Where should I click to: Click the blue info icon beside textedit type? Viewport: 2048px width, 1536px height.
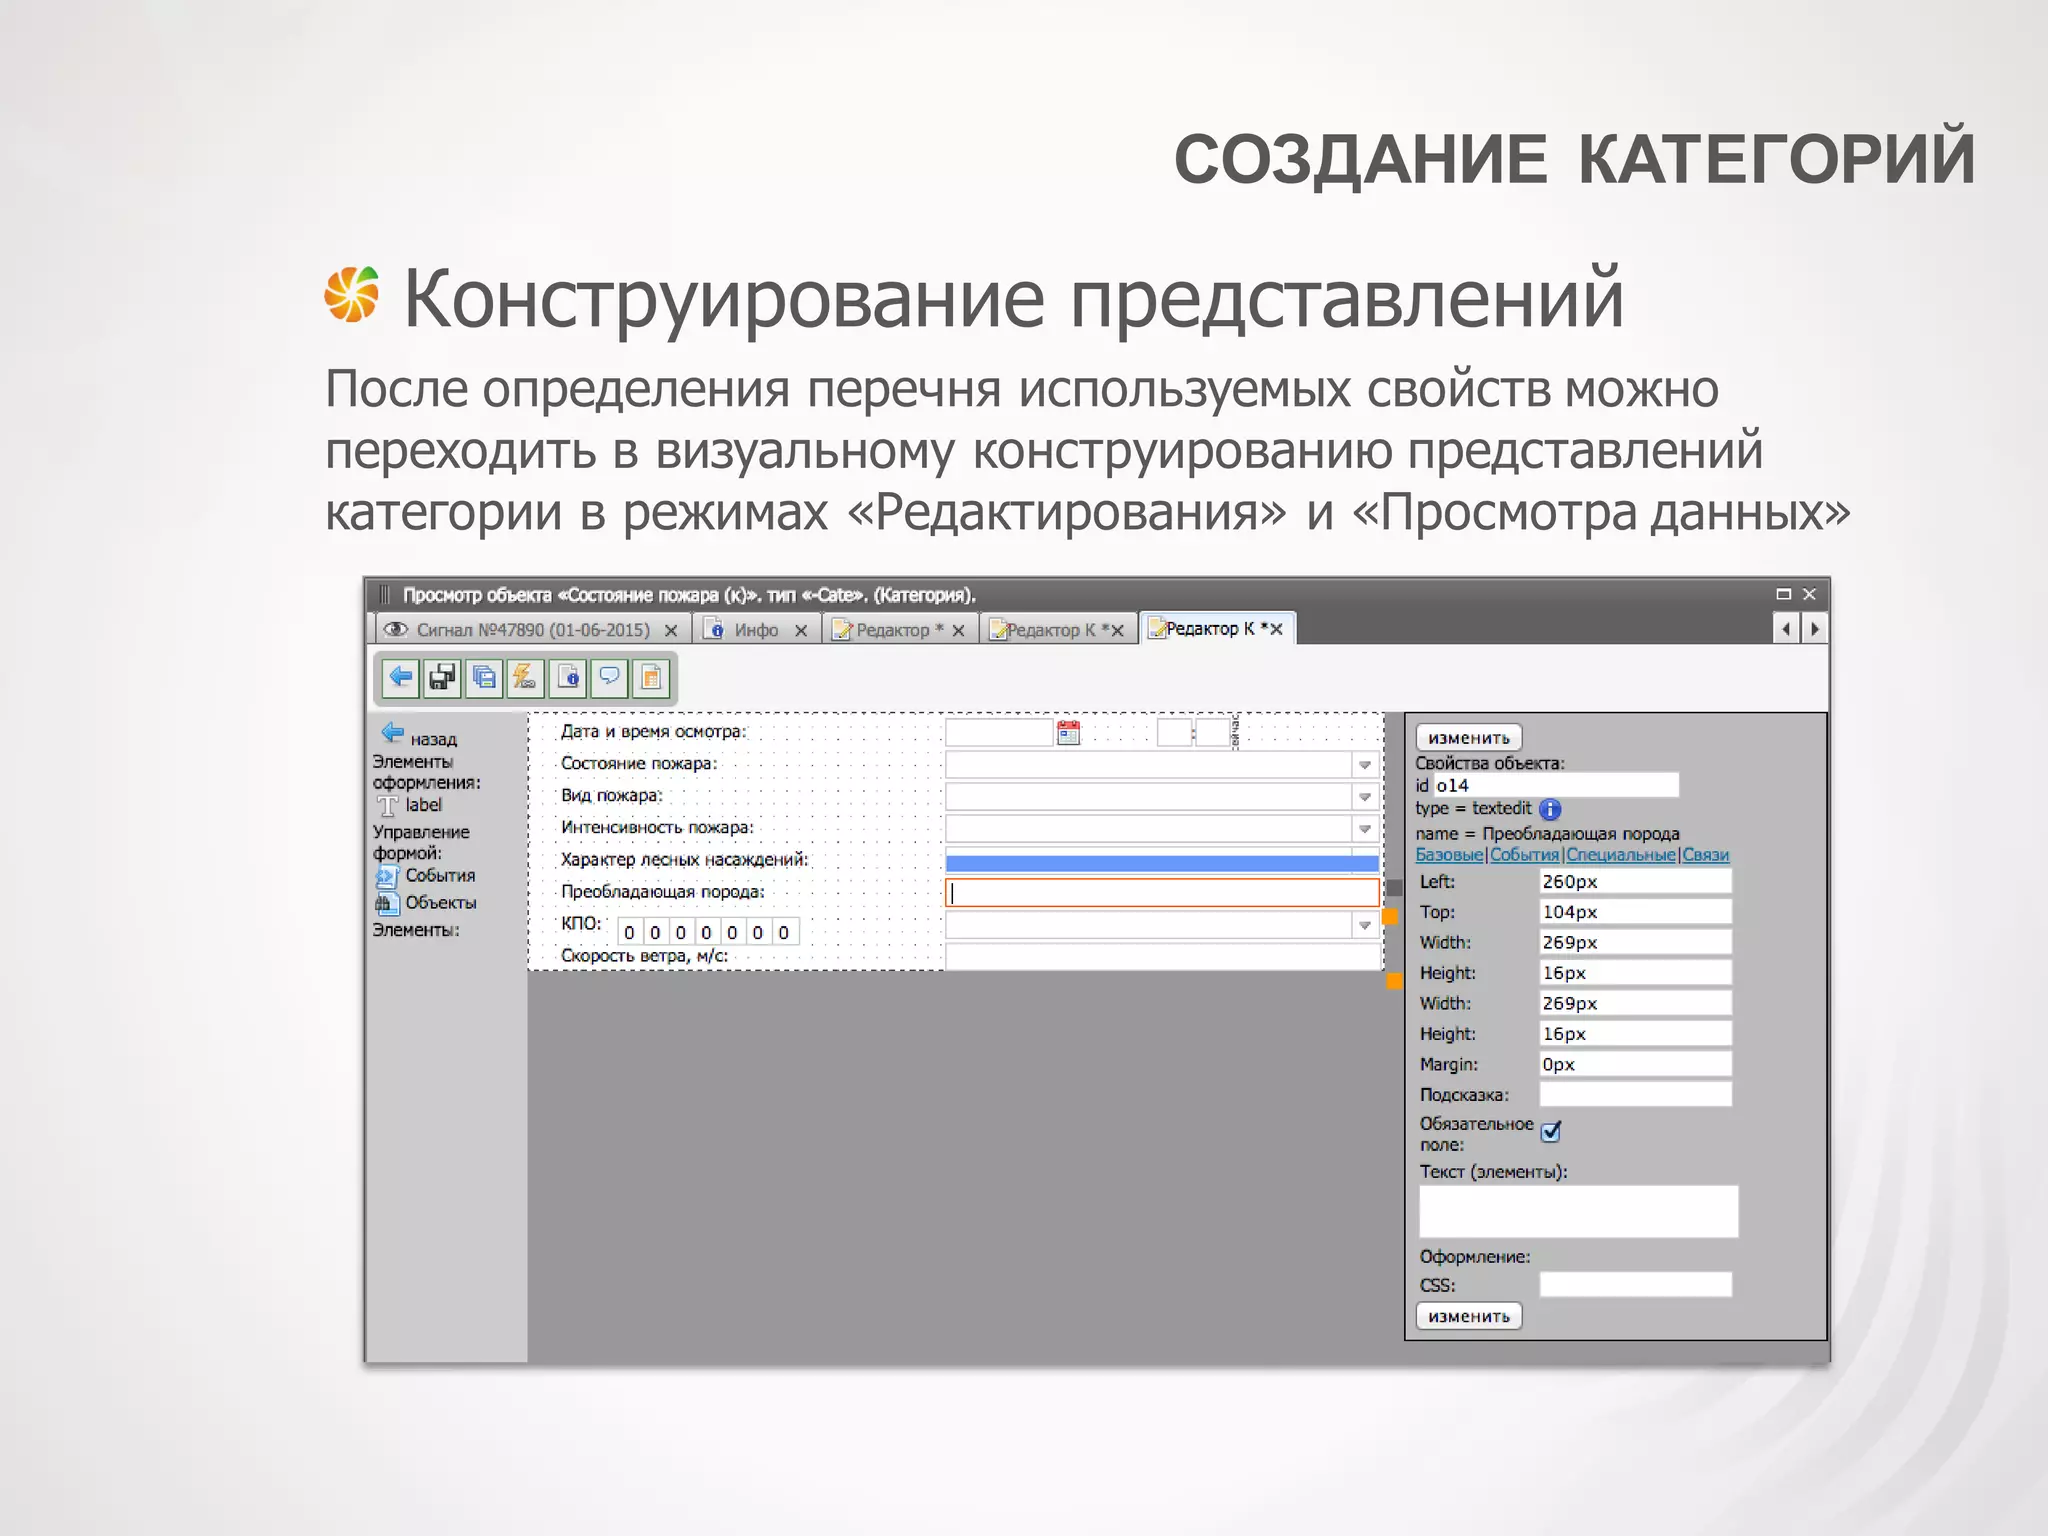click(1550, 809)
